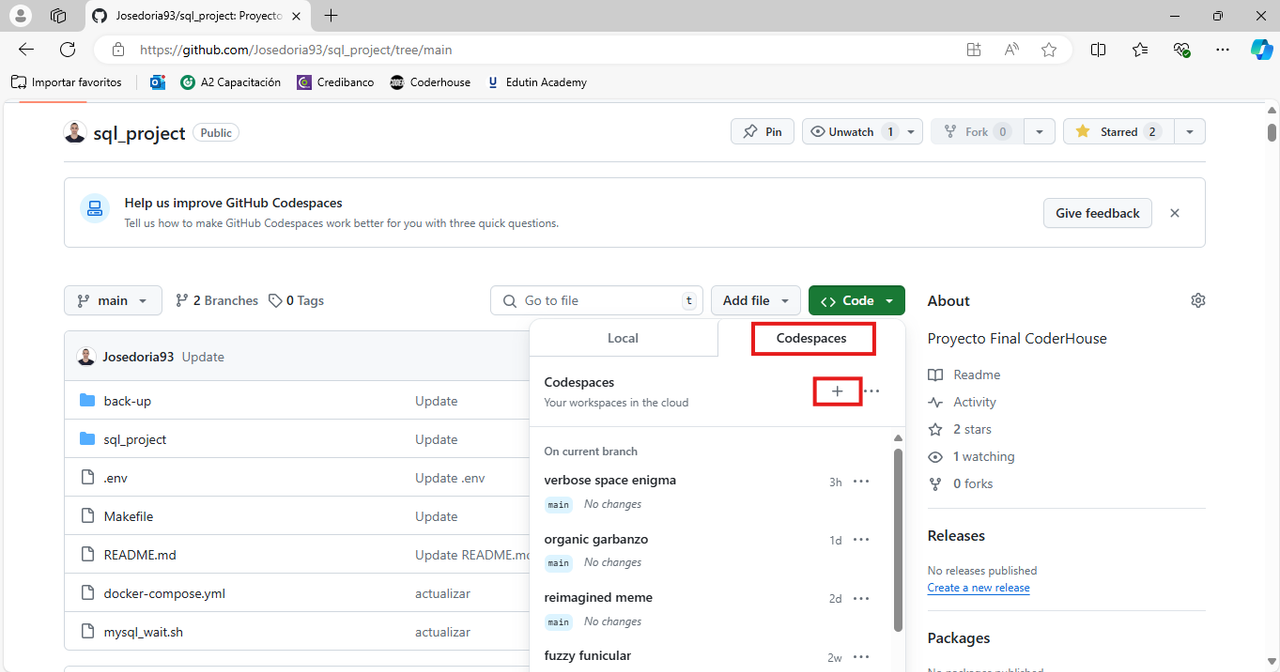Viewport: 1280px width, 672px height.
Task: Open the A2 Capacitación bookmark
Action: [x=230, y=82]
